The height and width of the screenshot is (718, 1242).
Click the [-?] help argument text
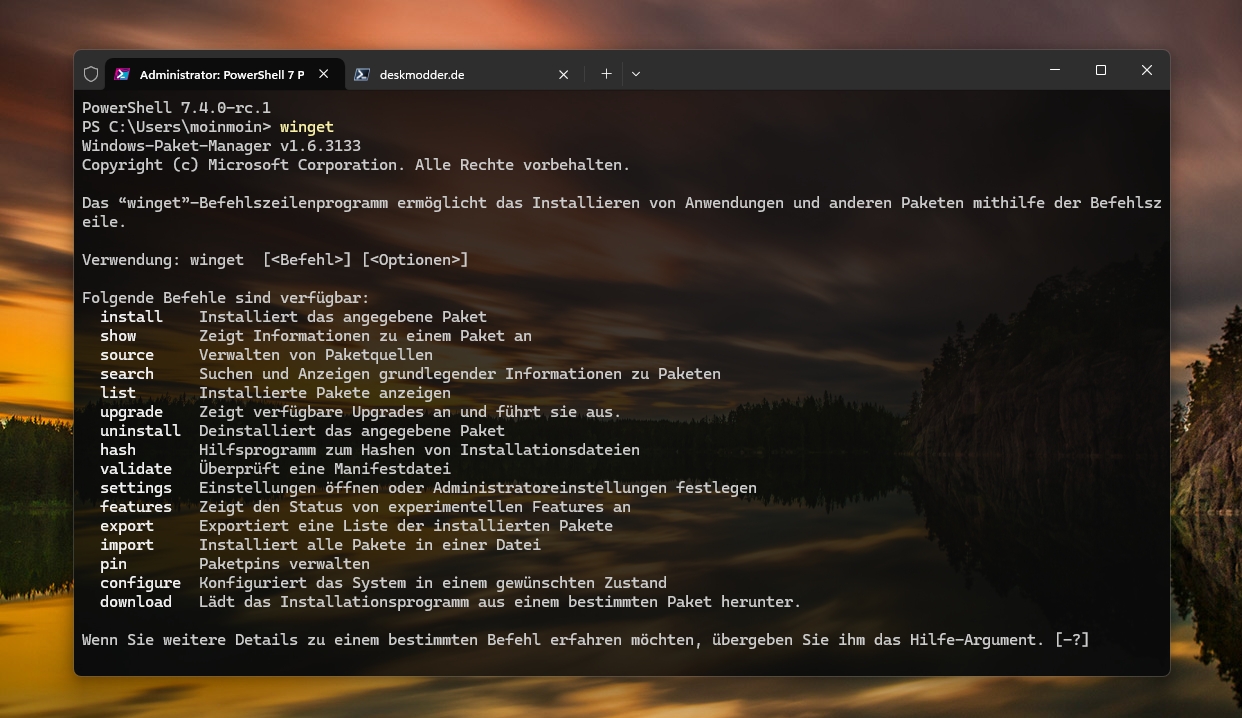coord(1071,640)
